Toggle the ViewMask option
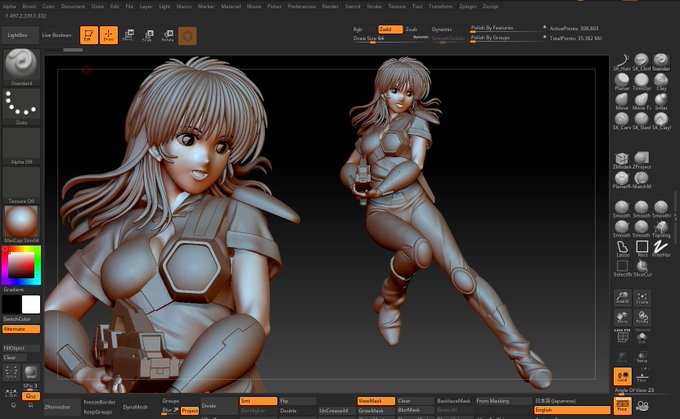680x419 pixels. tap(376, 401)
